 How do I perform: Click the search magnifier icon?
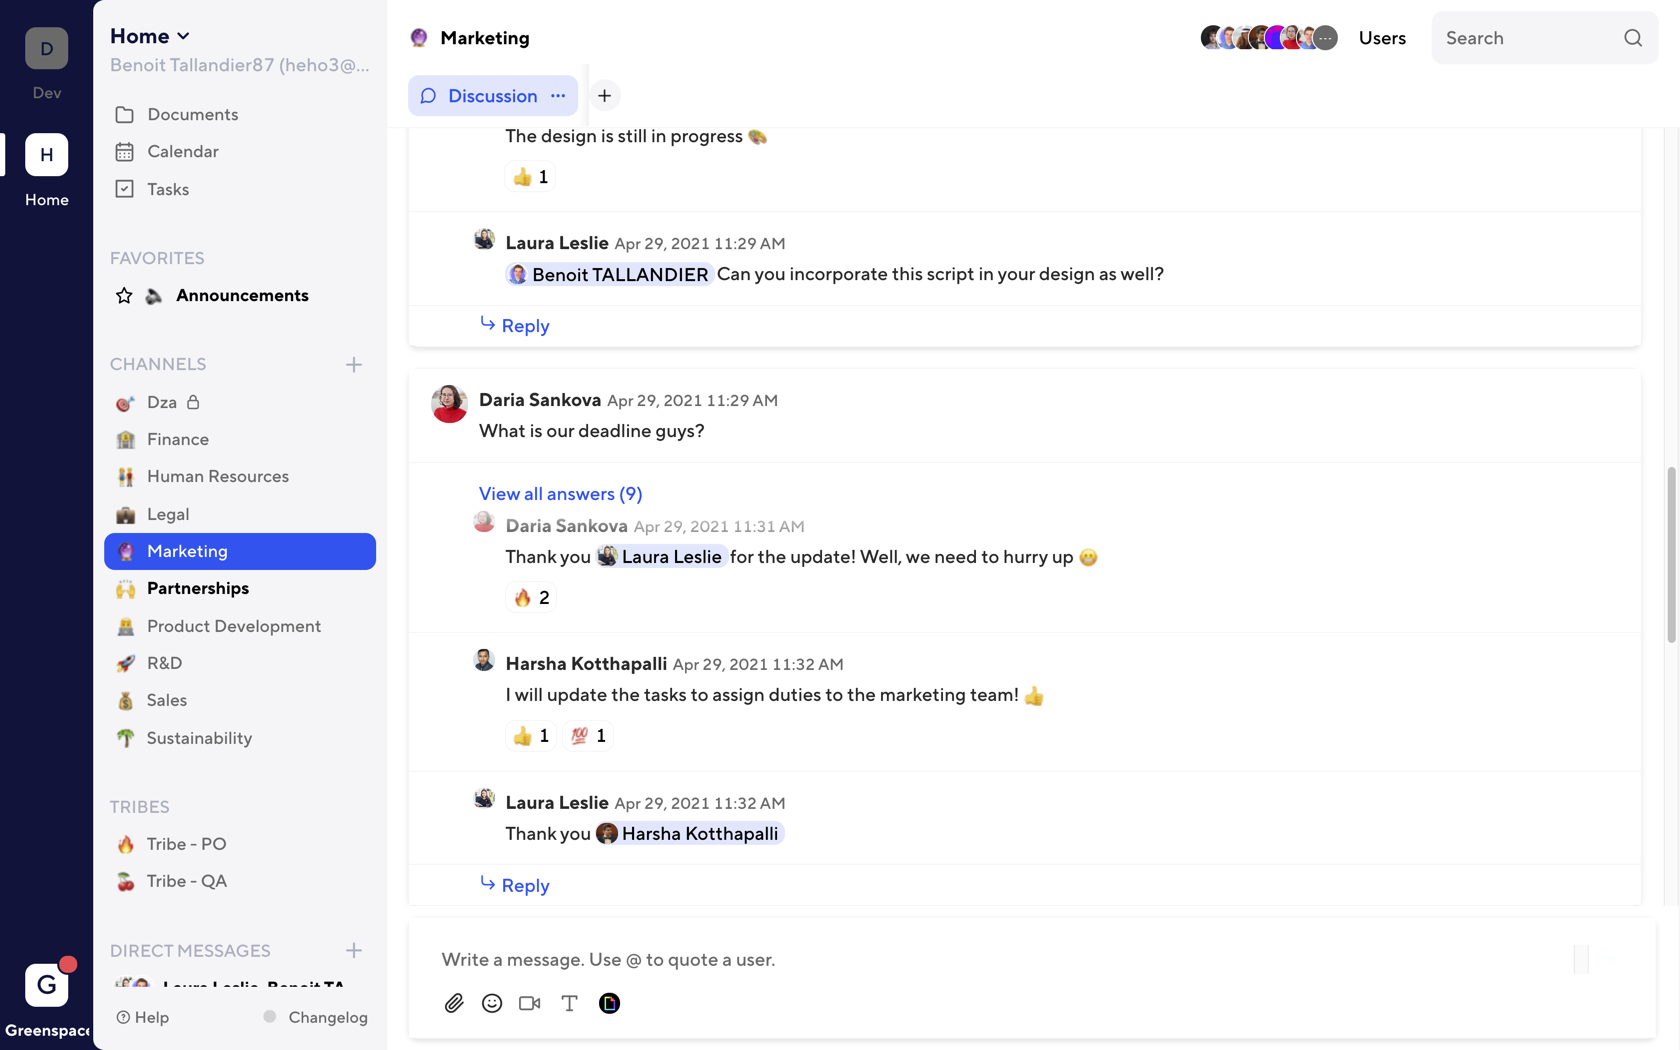pyautogui.click(x=1633, y=37)
